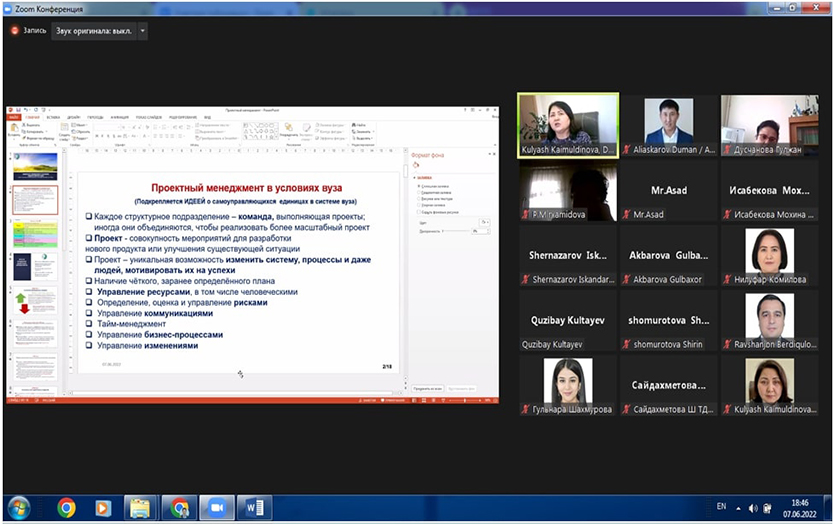Check the hide background graphics checkbox
833x525 pixels.
click(x=418, y=212)
